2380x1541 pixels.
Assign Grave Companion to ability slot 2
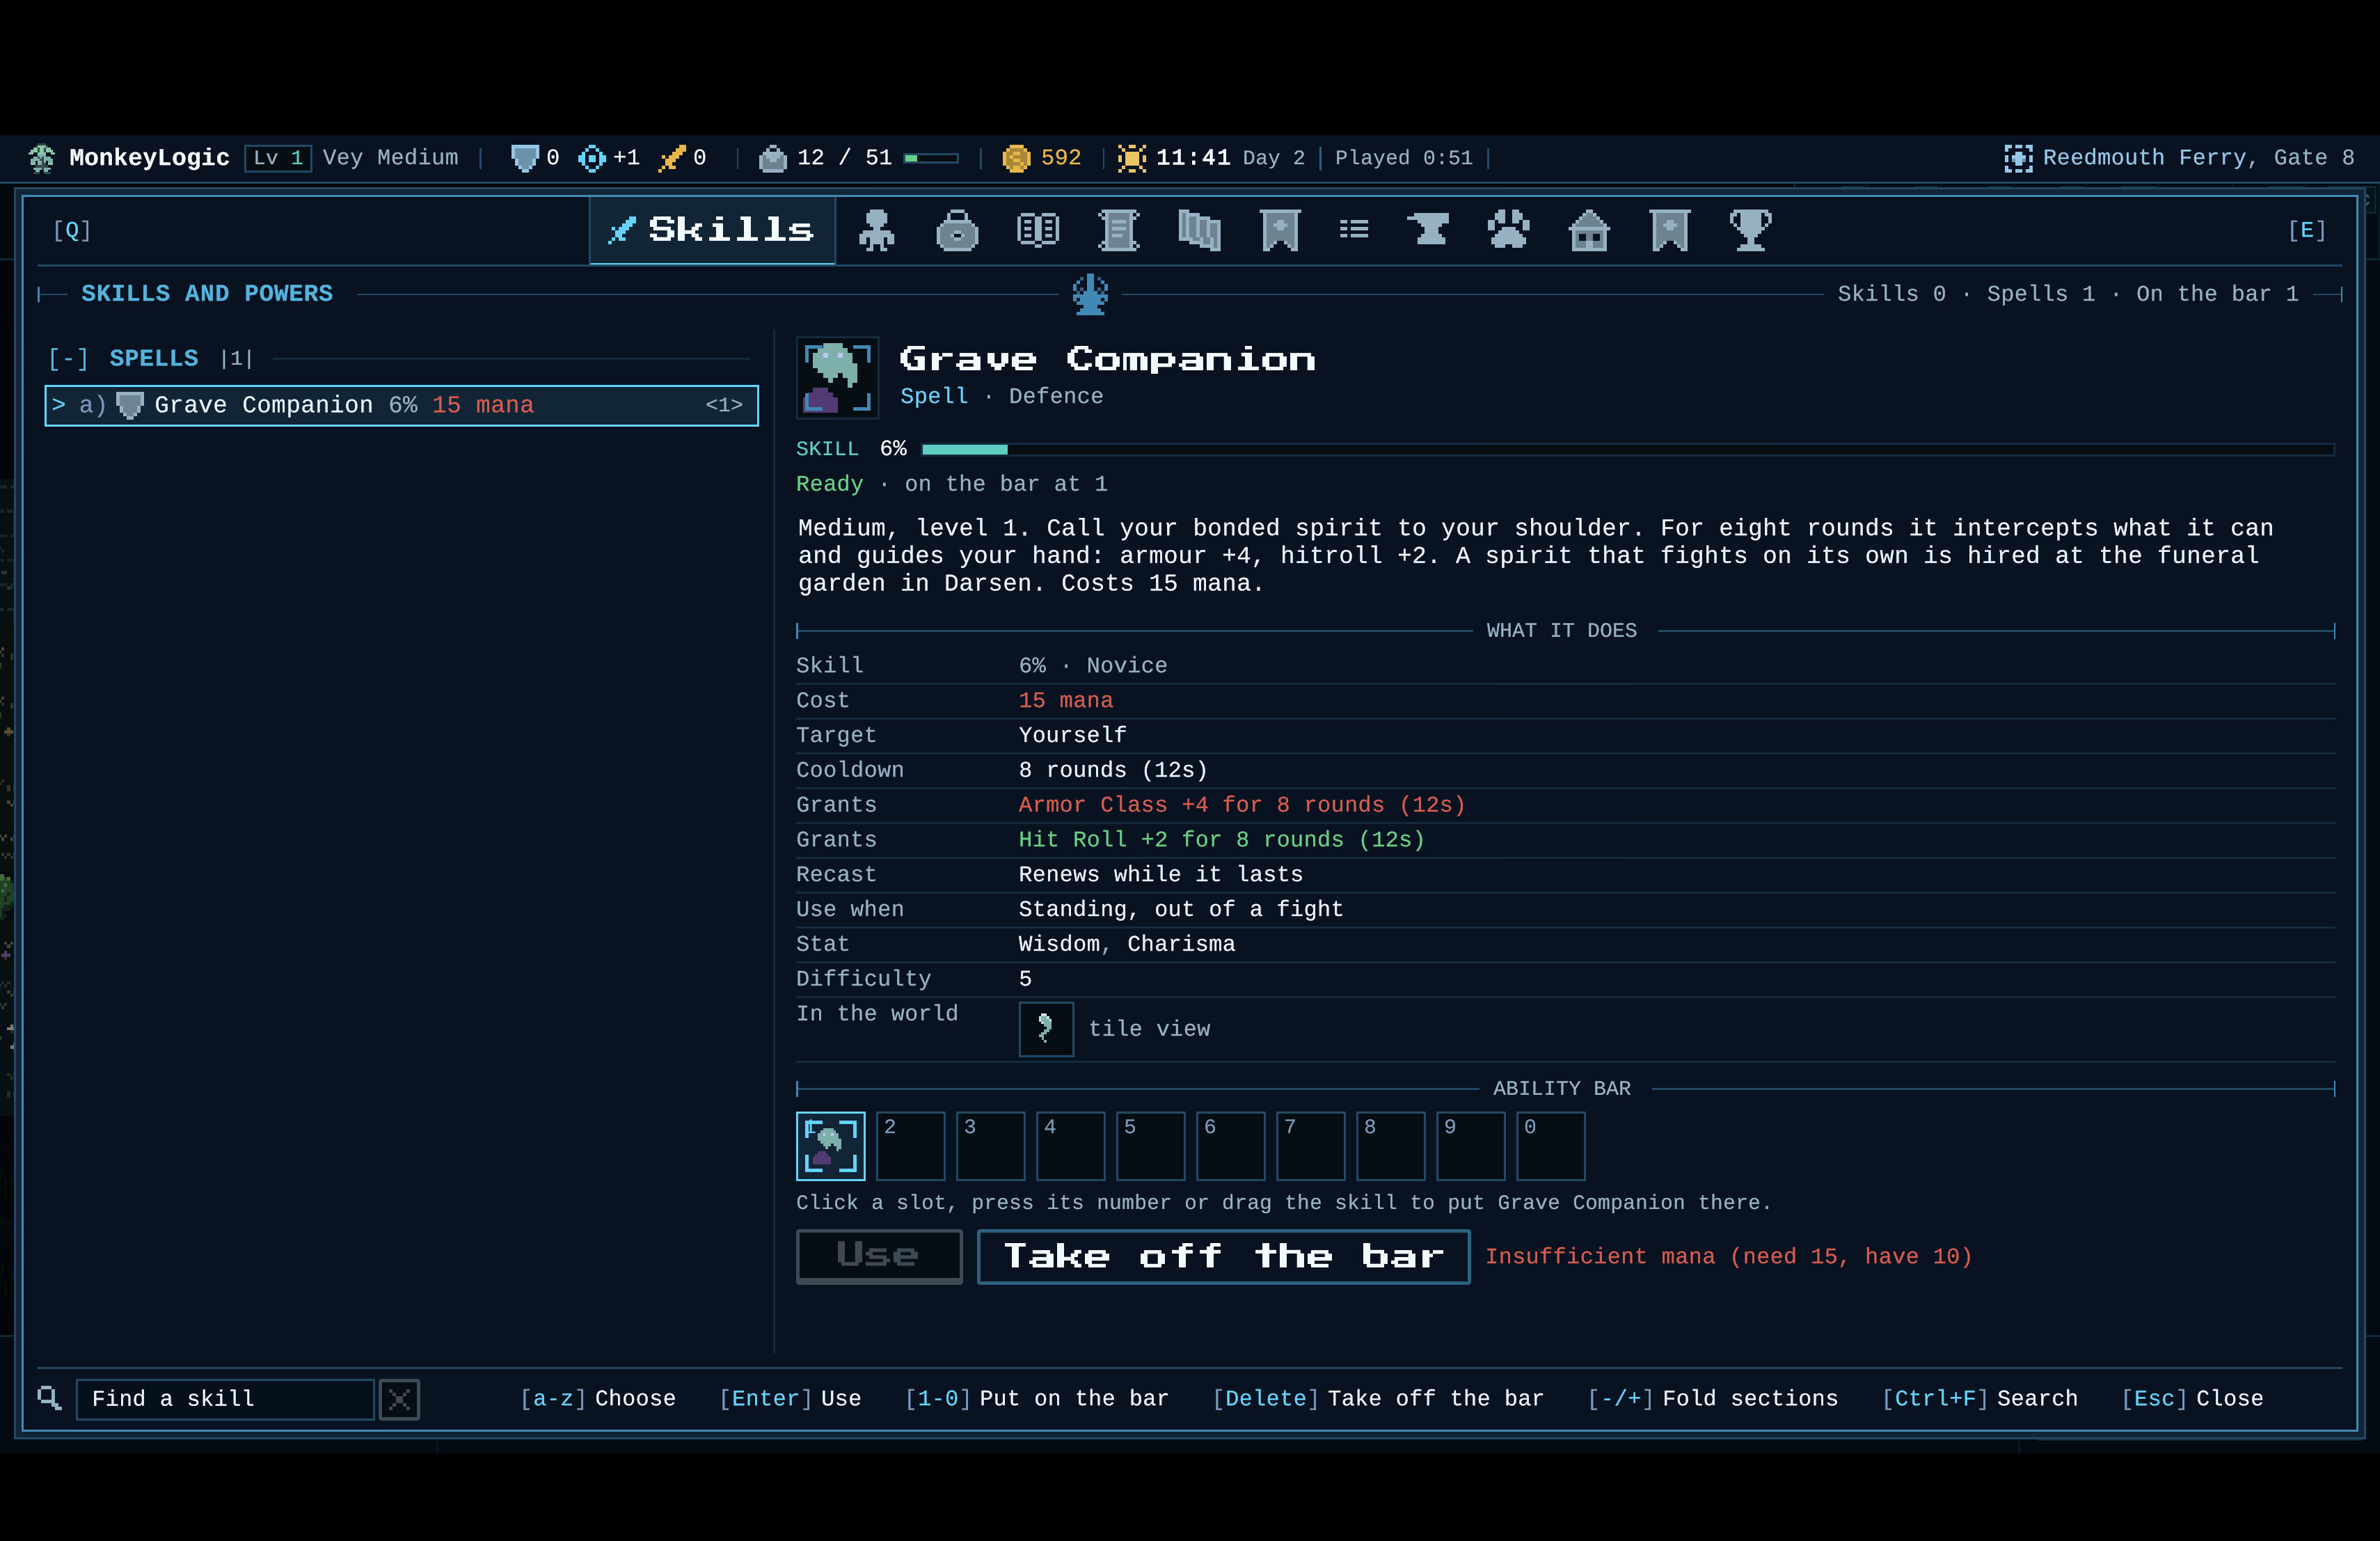[910, 1146]
